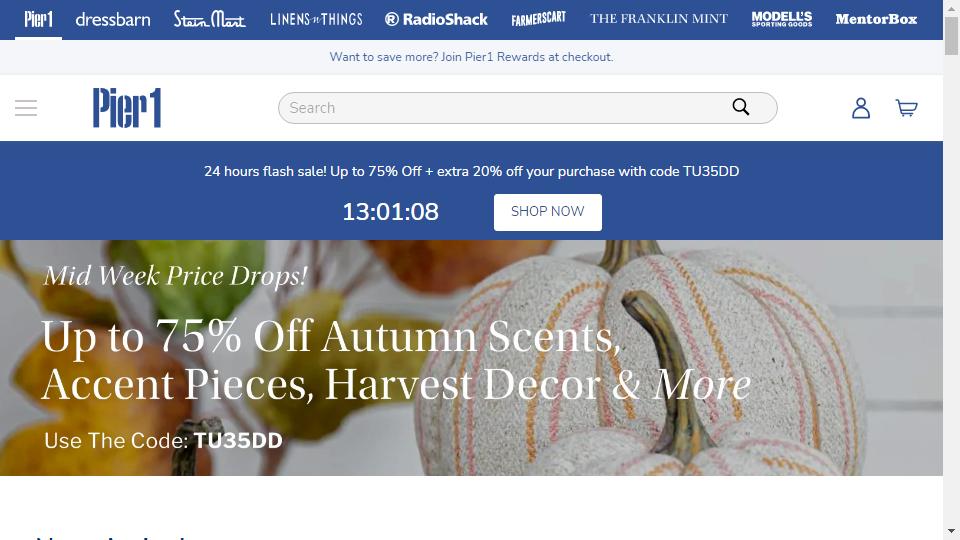Switch to the dressbarn tab
This screenshot has width=960, height=540.
tap(113, 20)
